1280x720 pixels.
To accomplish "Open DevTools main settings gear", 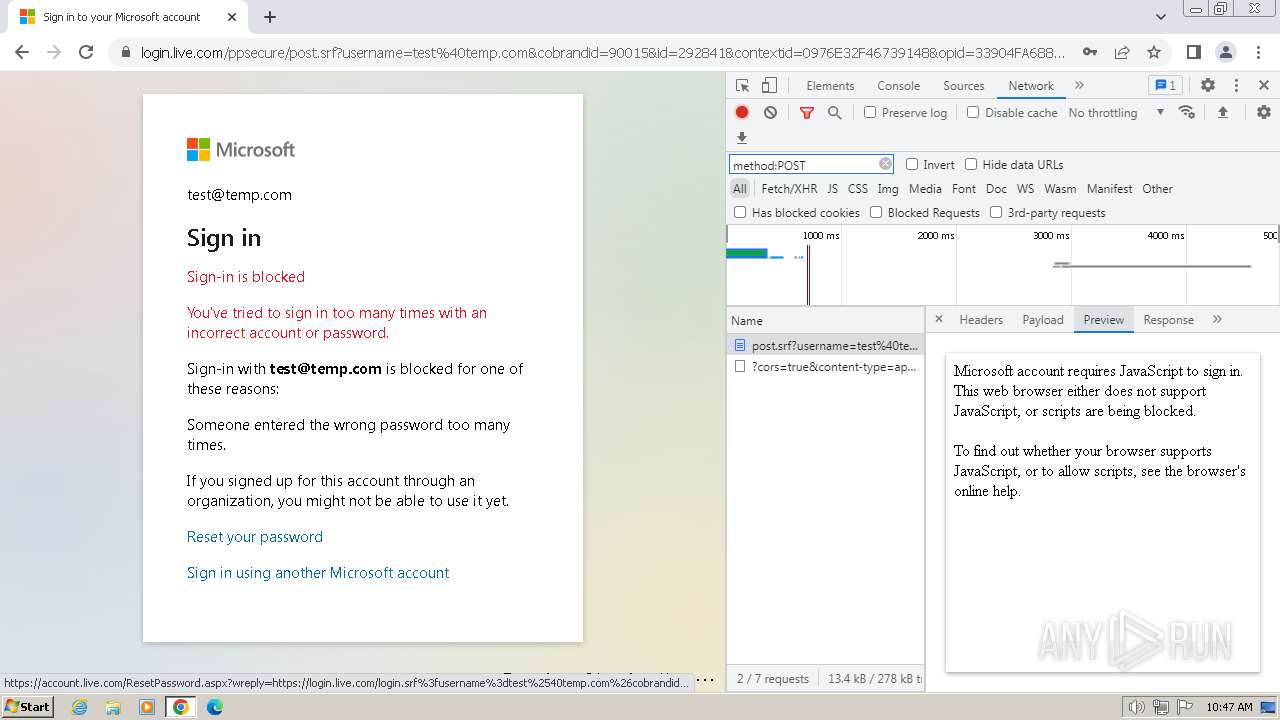I will (1208, 86).
